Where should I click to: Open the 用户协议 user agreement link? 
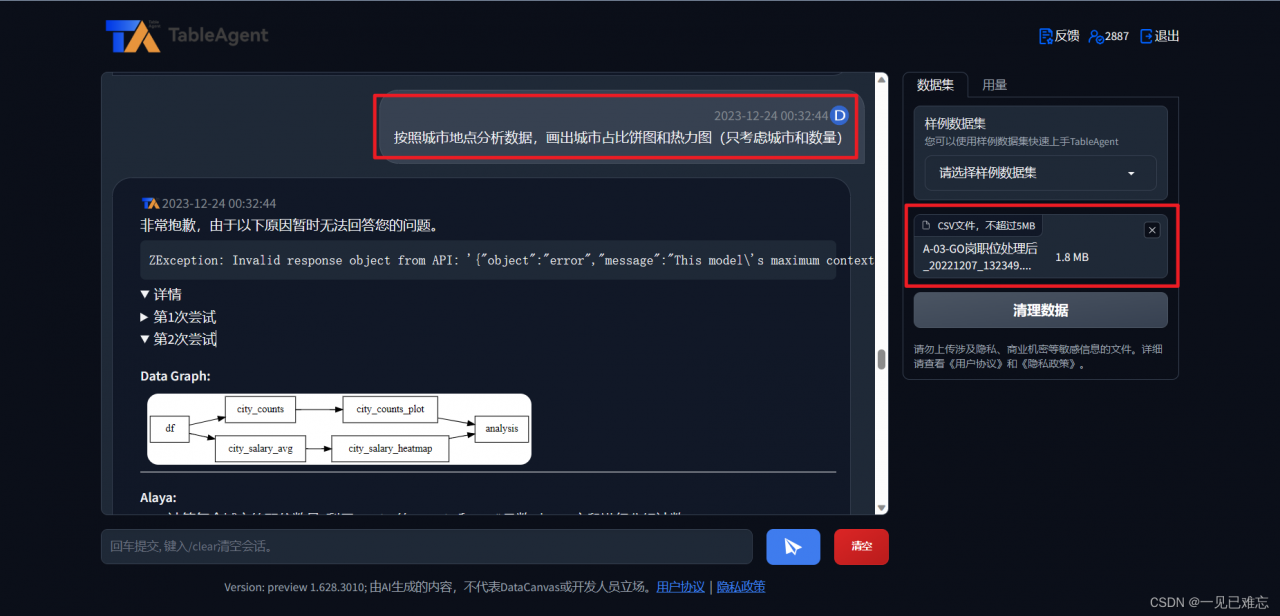[x=680, y=586]
